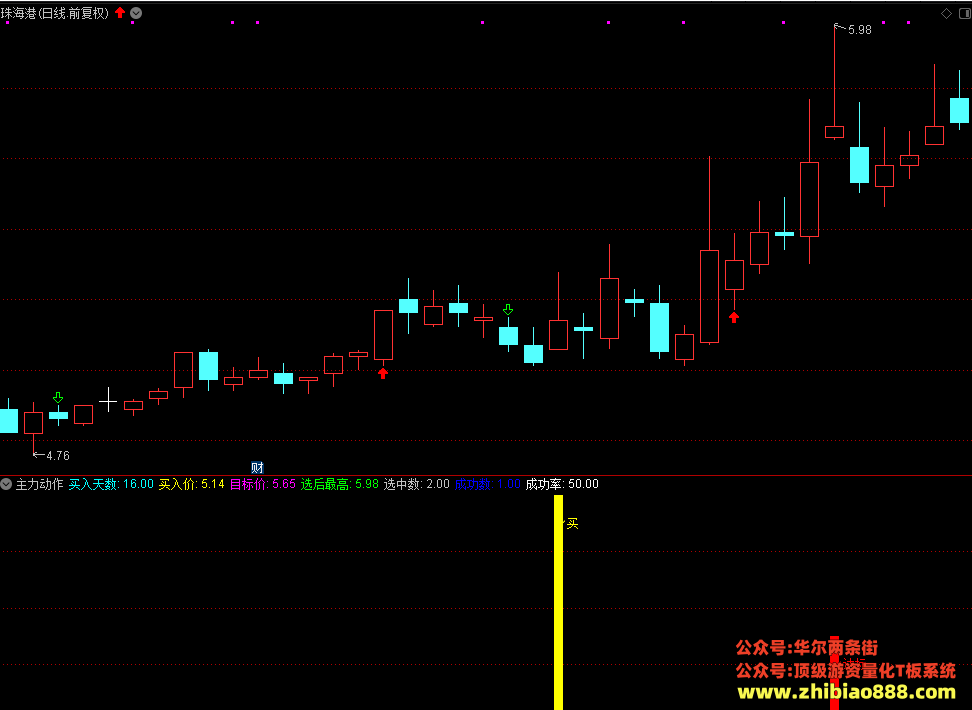Click the yellow 买 label text
Image resolution: width=972 pixels, height=710 pixels.
[x=572, y=524]
